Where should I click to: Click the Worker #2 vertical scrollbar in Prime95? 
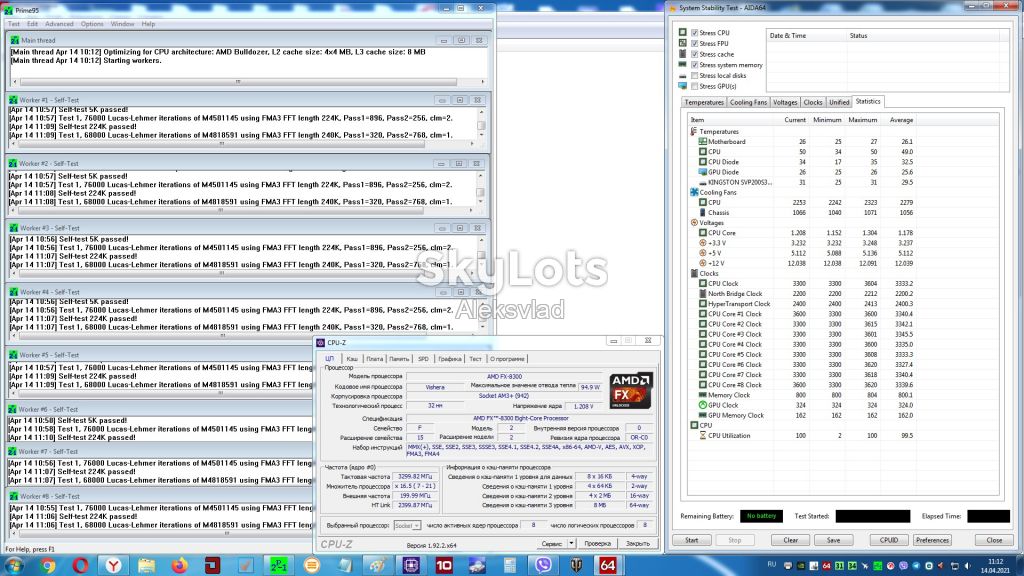481,189
